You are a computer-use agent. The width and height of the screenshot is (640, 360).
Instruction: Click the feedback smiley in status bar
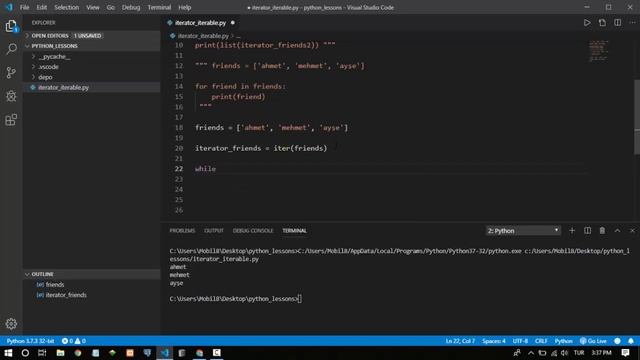(x=617, y=341)
